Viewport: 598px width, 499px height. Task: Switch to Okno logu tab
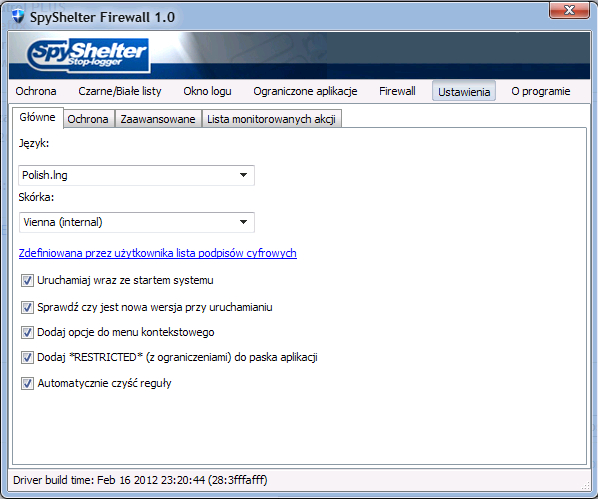pyautogui.click(x=207, y=91)
